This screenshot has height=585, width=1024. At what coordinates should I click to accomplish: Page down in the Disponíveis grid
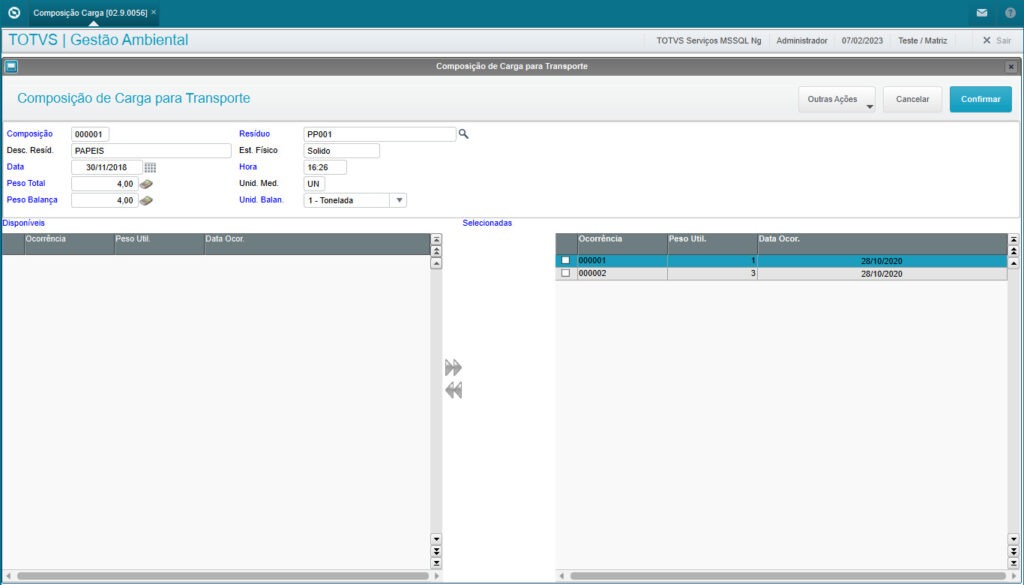[x=436, y=551]
